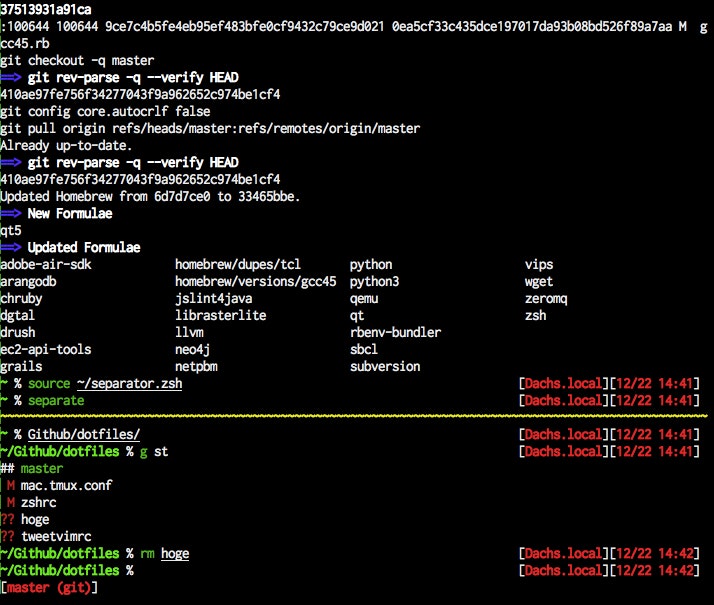Screen dimensions: 714x605
Task: Click qemu in the formula list
Action: coord(364,299)
